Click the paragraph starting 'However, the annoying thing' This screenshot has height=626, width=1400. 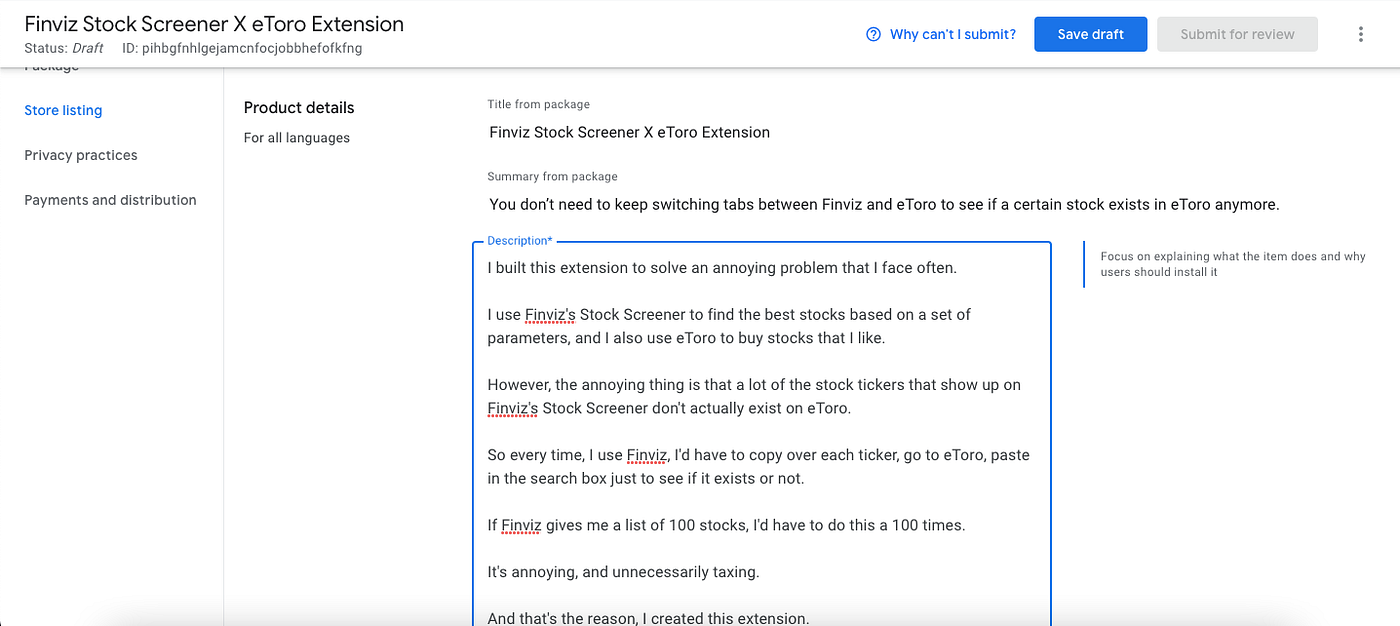pos(754,396)
